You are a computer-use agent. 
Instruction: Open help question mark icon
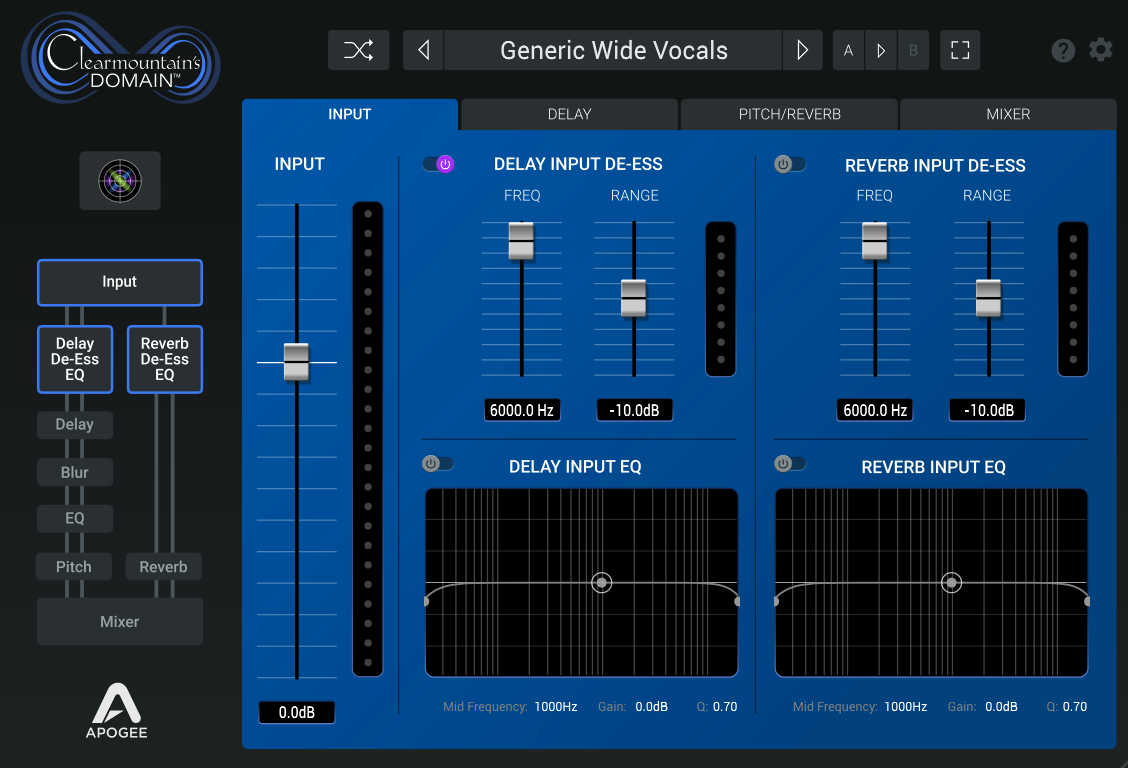point(1063,50)
